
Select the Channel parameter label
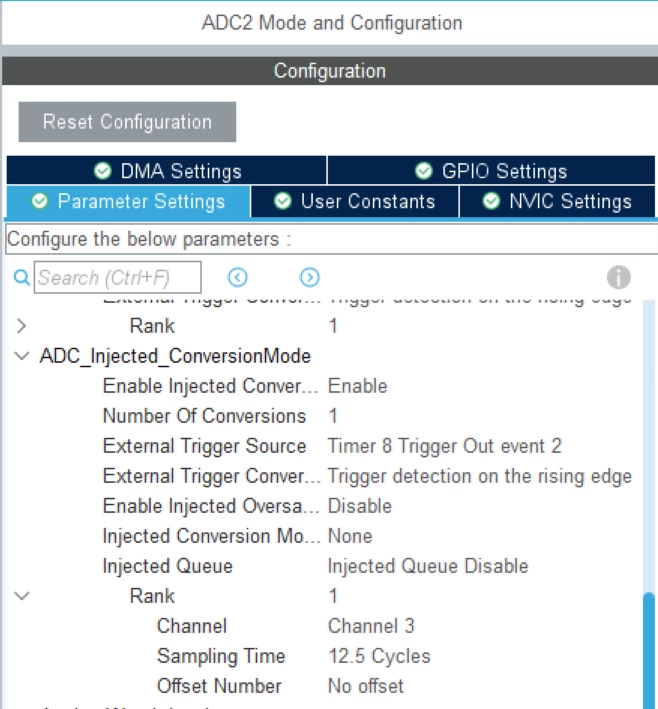[x=192, y=626]
